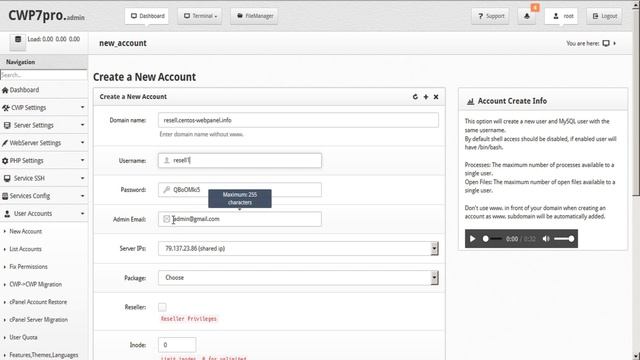Click the breadcrumb monitor icon
The height and width of the screenshot is (360, 640).
coord(606,43)
